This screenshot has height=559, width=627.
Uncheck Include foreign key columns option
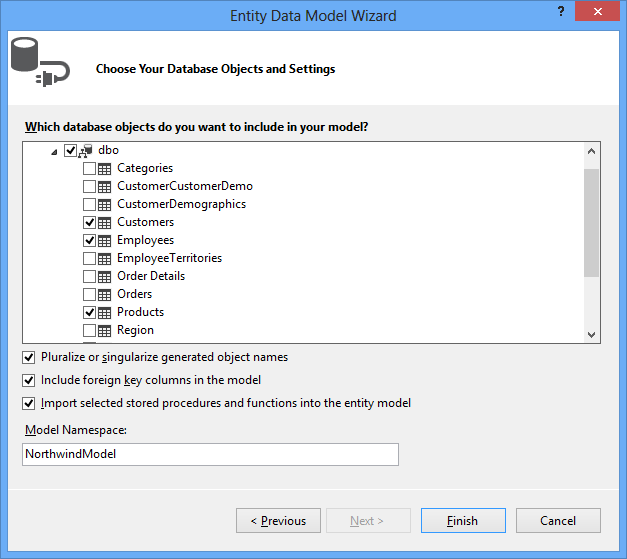(29, 380)
